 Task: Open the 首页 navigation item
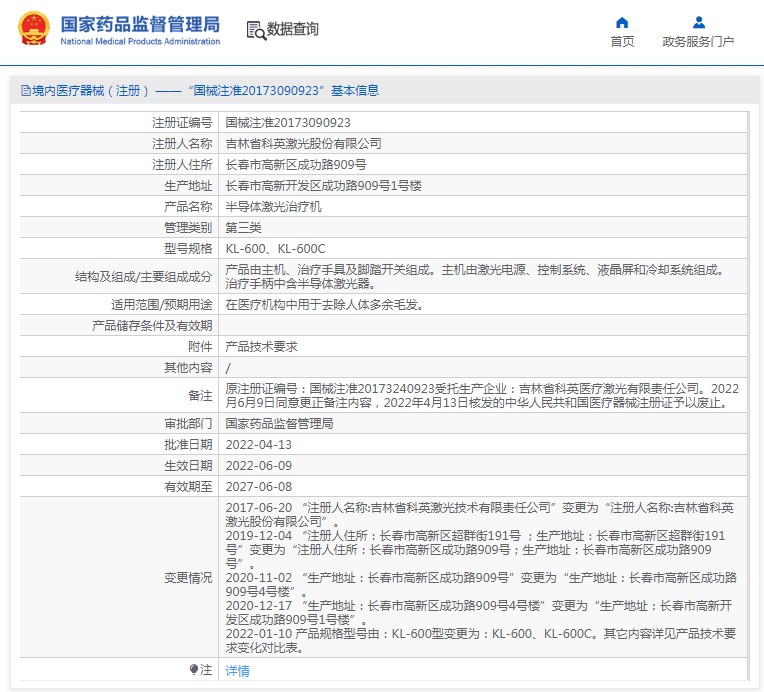coord(622,41)
